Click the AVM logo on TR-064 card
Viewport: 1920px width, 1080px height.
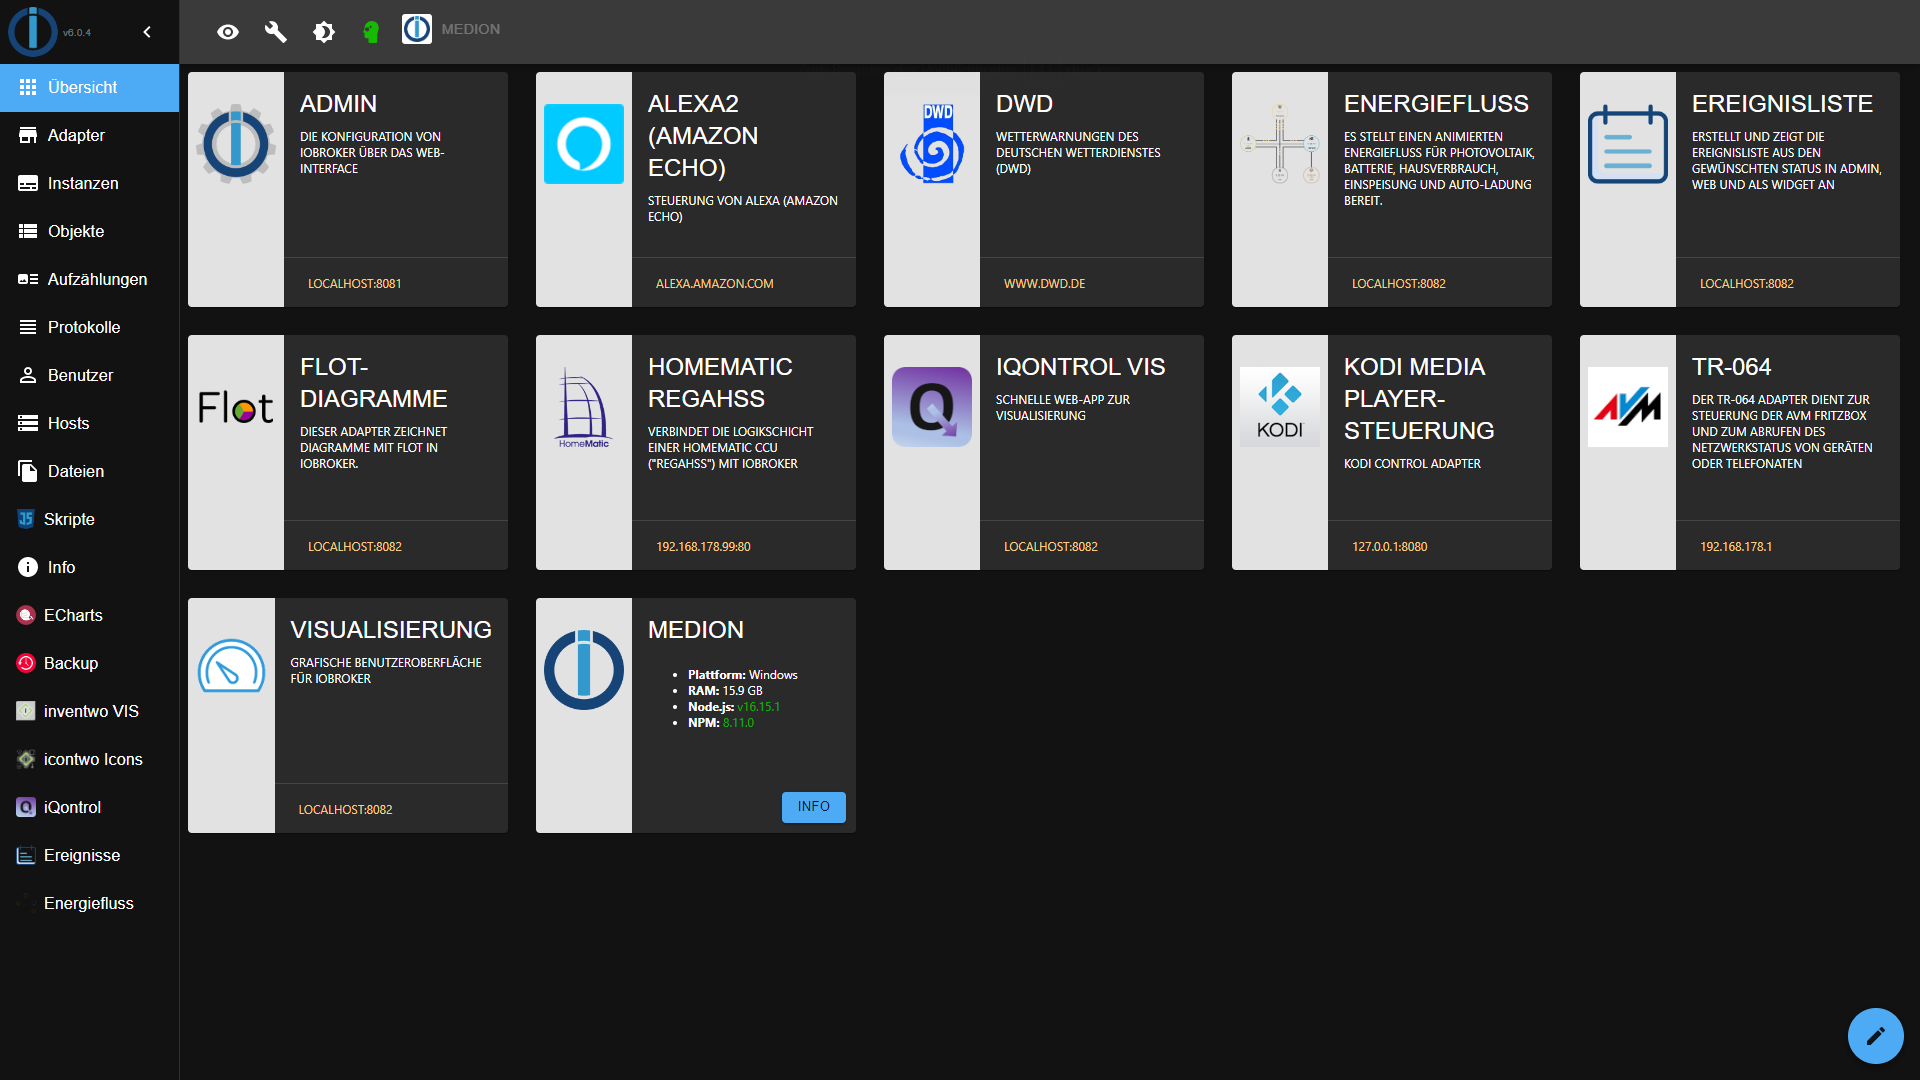(1628, 407)
